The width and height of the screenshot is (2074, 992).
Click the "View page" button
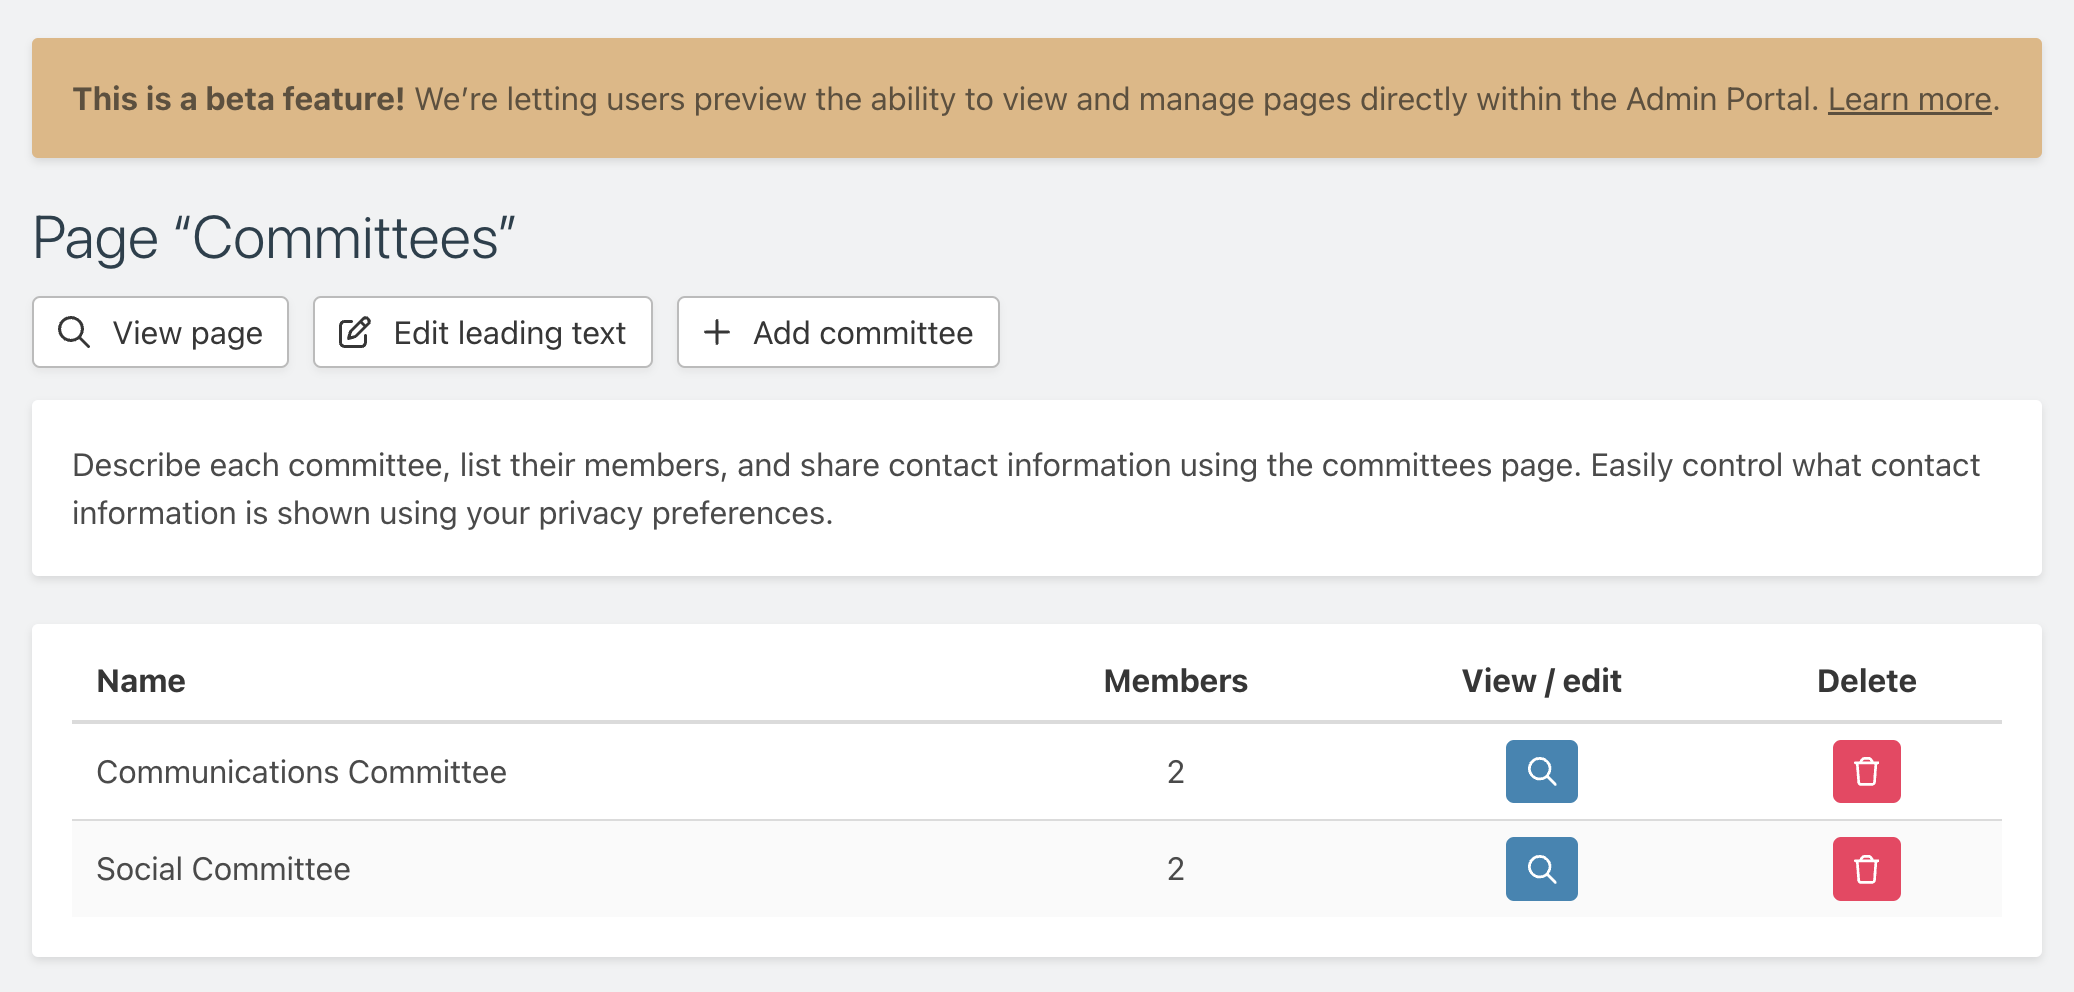point(160,332)
